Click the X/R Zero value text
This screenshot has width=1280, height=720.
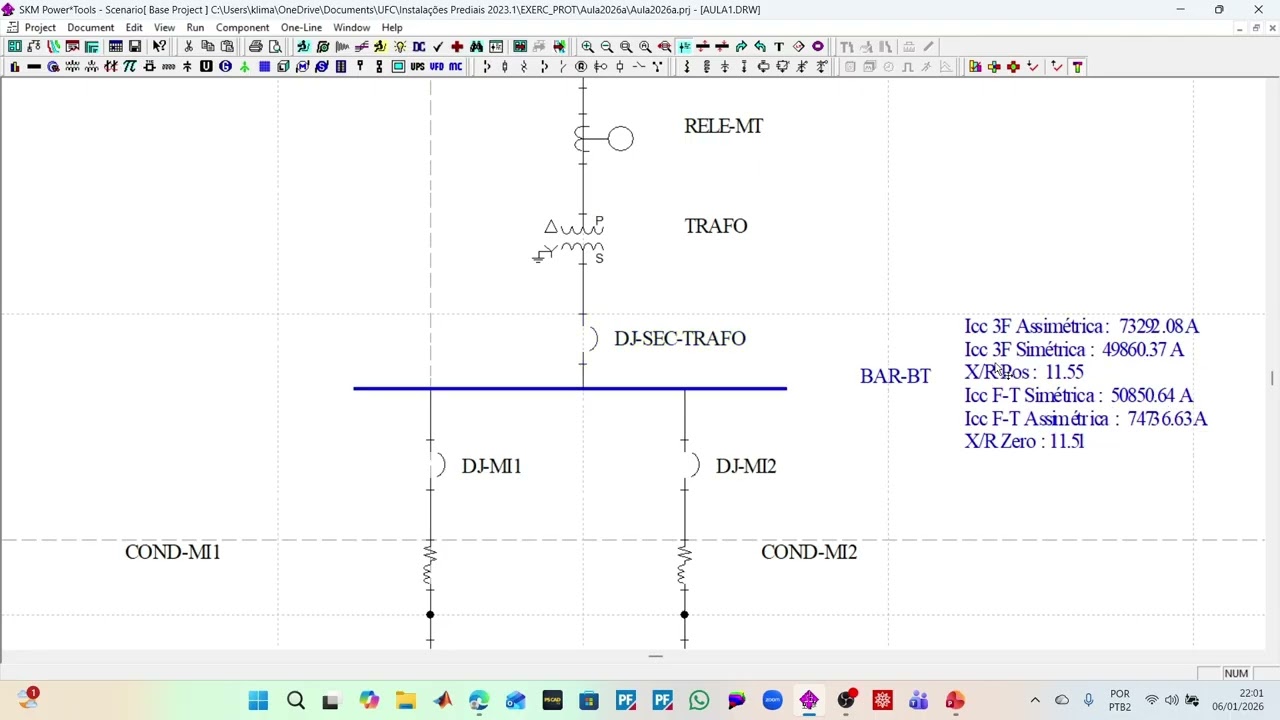coord(1024,441)
